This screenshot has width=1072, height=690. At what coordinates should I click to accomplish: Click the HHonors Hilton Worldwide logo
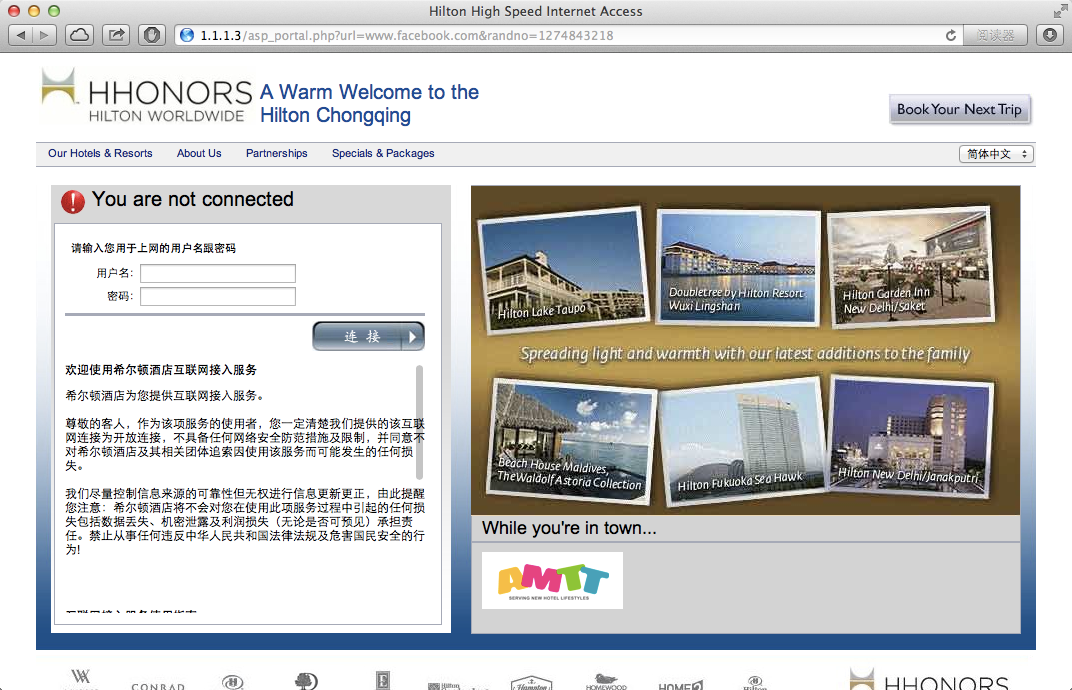point(146,98)
